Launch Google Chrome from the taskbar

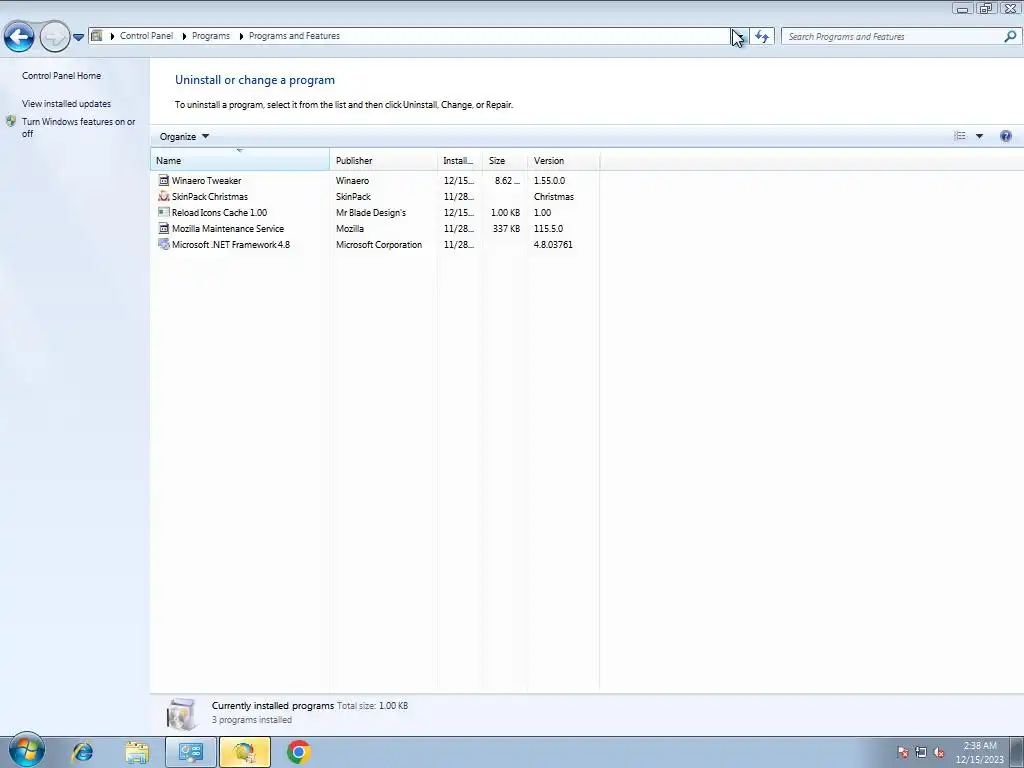(298, 752)
